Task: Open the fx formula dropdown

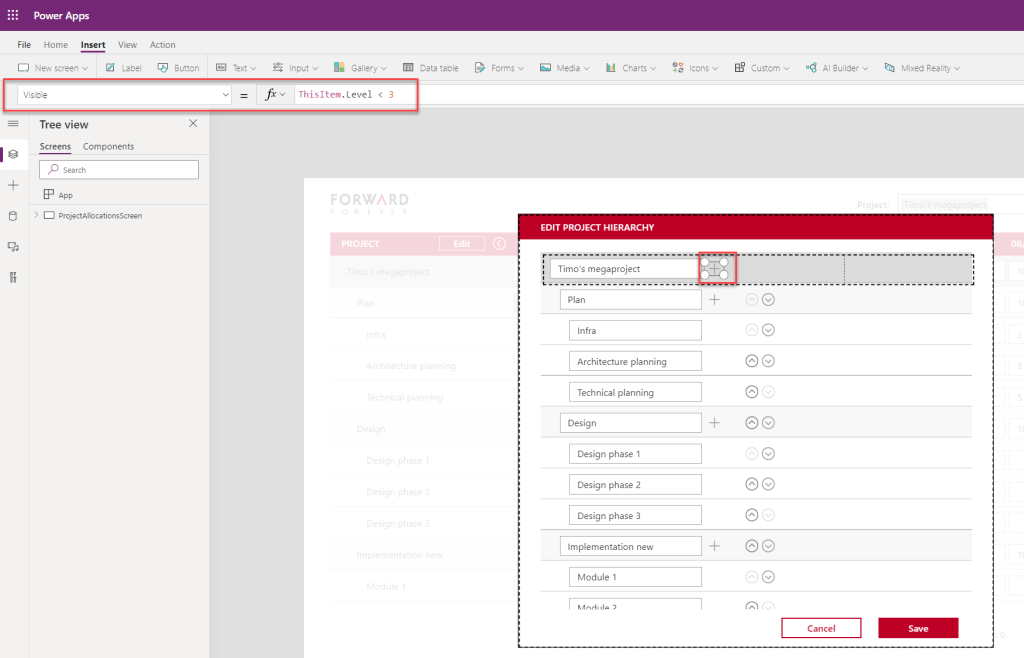Action: [274, 94]
